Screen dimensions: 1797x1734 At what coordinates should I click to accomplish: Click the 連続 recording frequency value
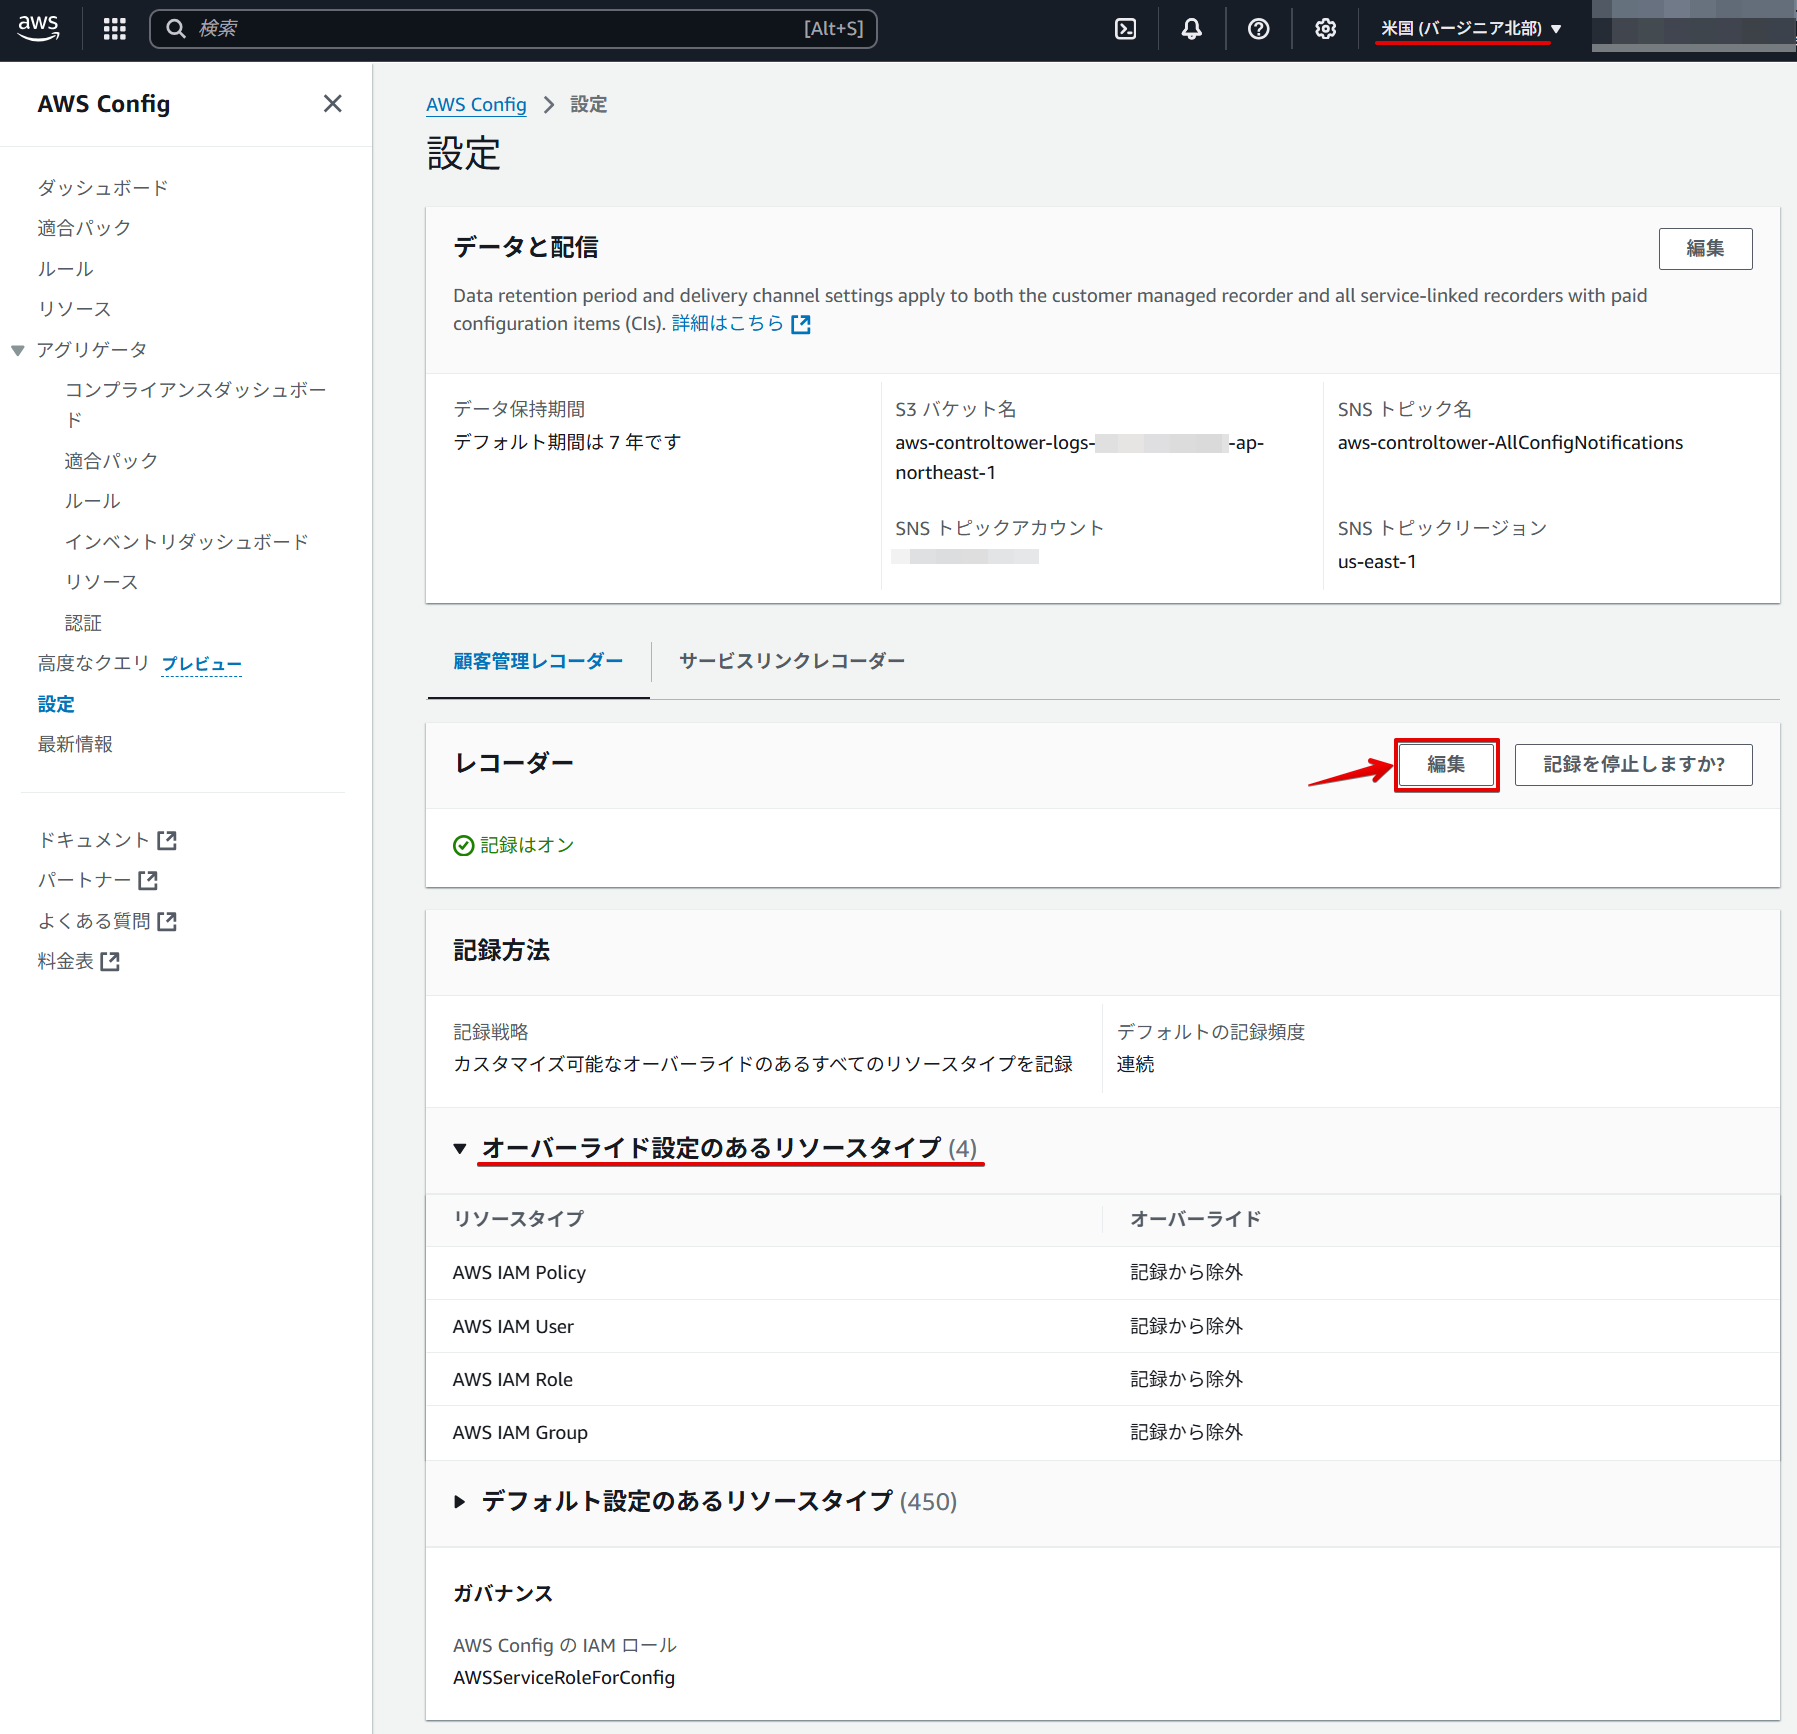[x=1135, y=1064]
